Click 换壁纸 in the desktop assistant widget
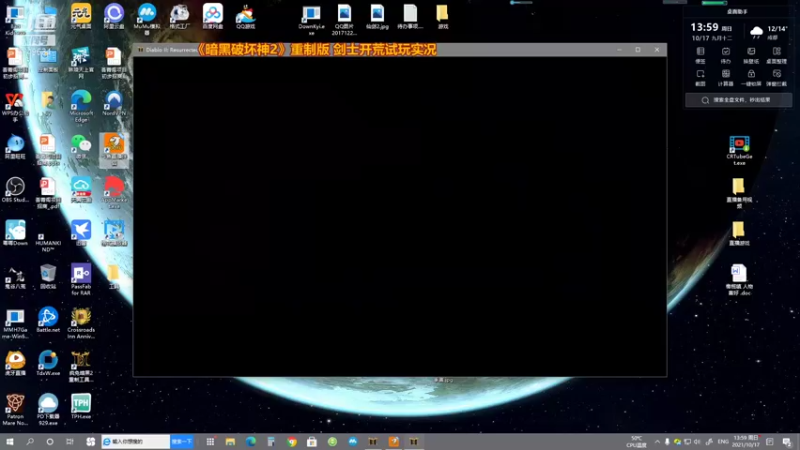This screenshot has width=800, height=450. pos(751,55)
